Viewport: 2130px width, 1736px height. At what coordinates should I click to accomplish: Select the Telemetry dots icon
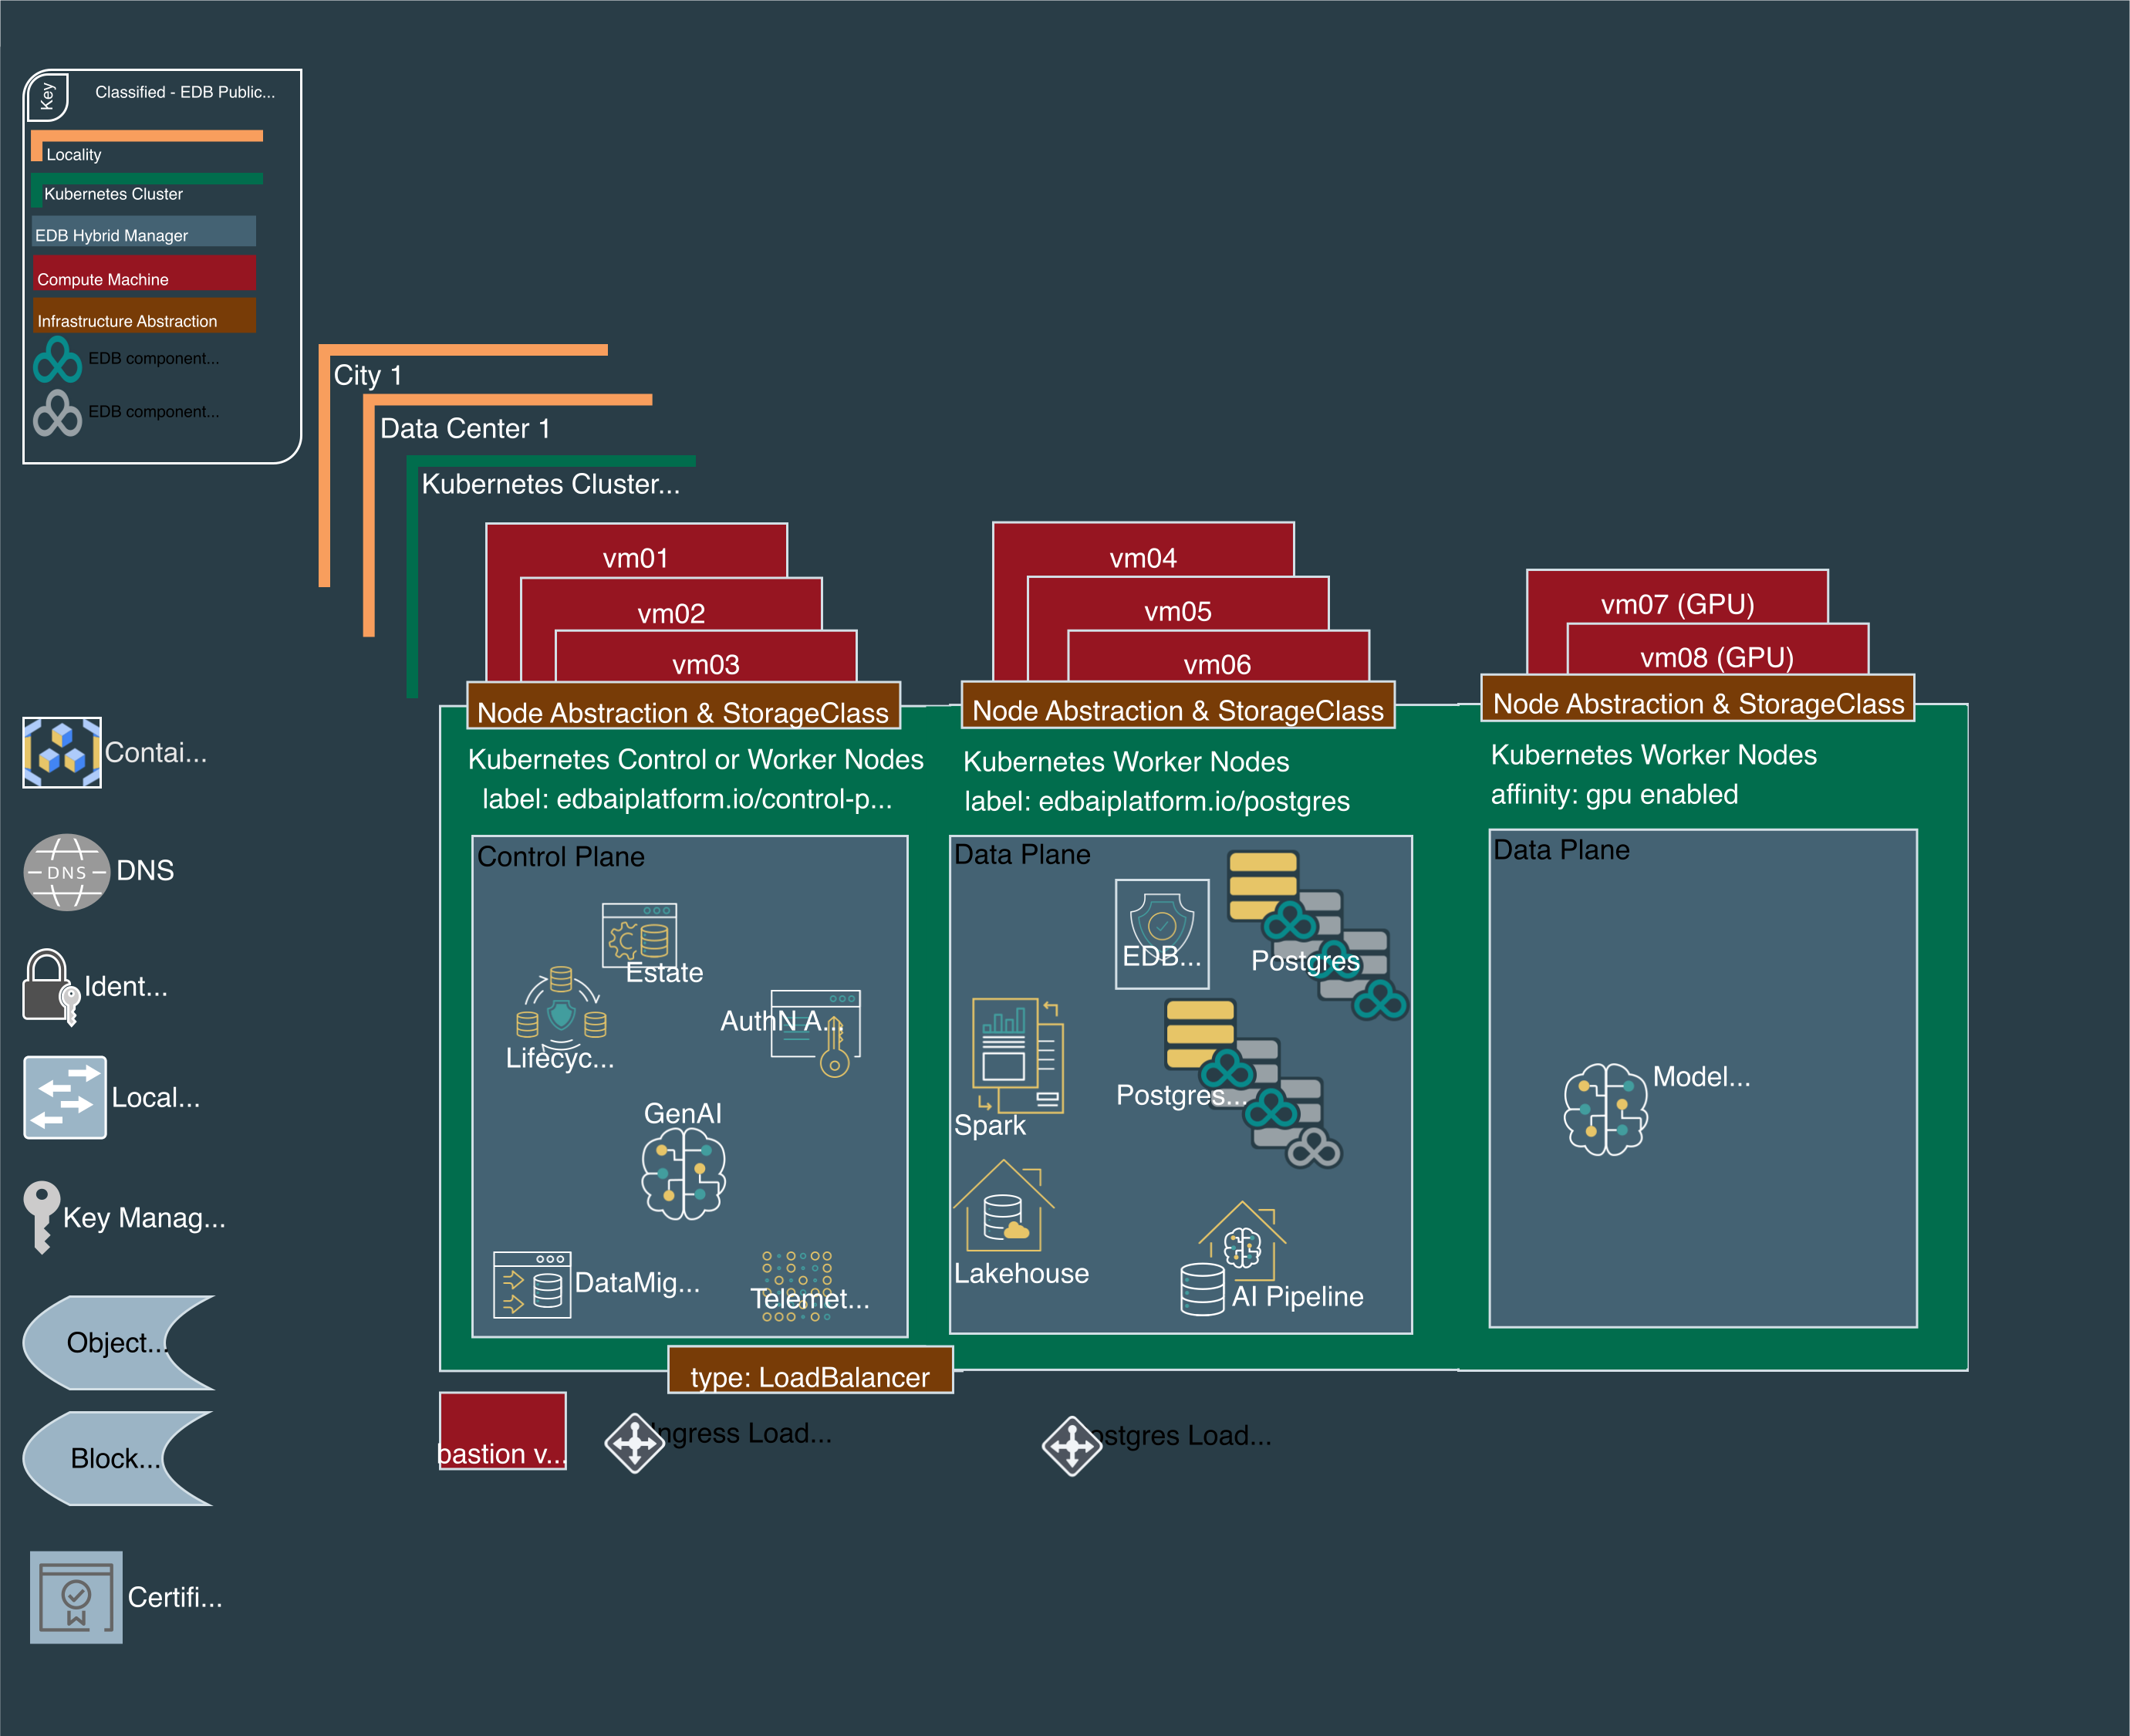796,1286
